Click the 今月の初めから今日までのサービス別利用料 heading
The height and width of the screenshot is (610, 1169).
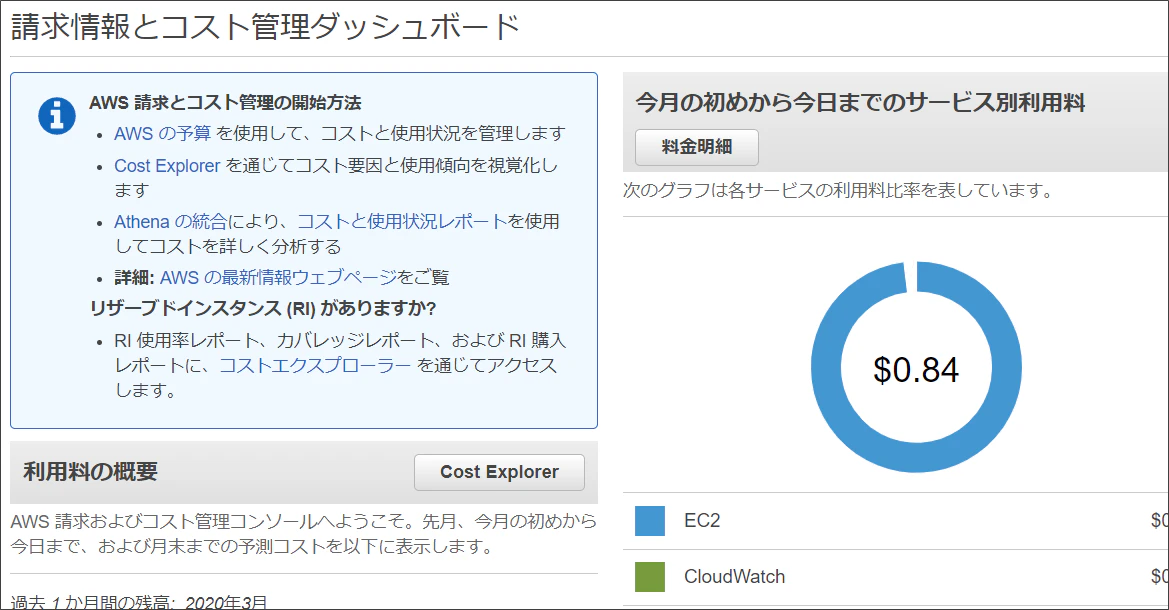point(860,102)
